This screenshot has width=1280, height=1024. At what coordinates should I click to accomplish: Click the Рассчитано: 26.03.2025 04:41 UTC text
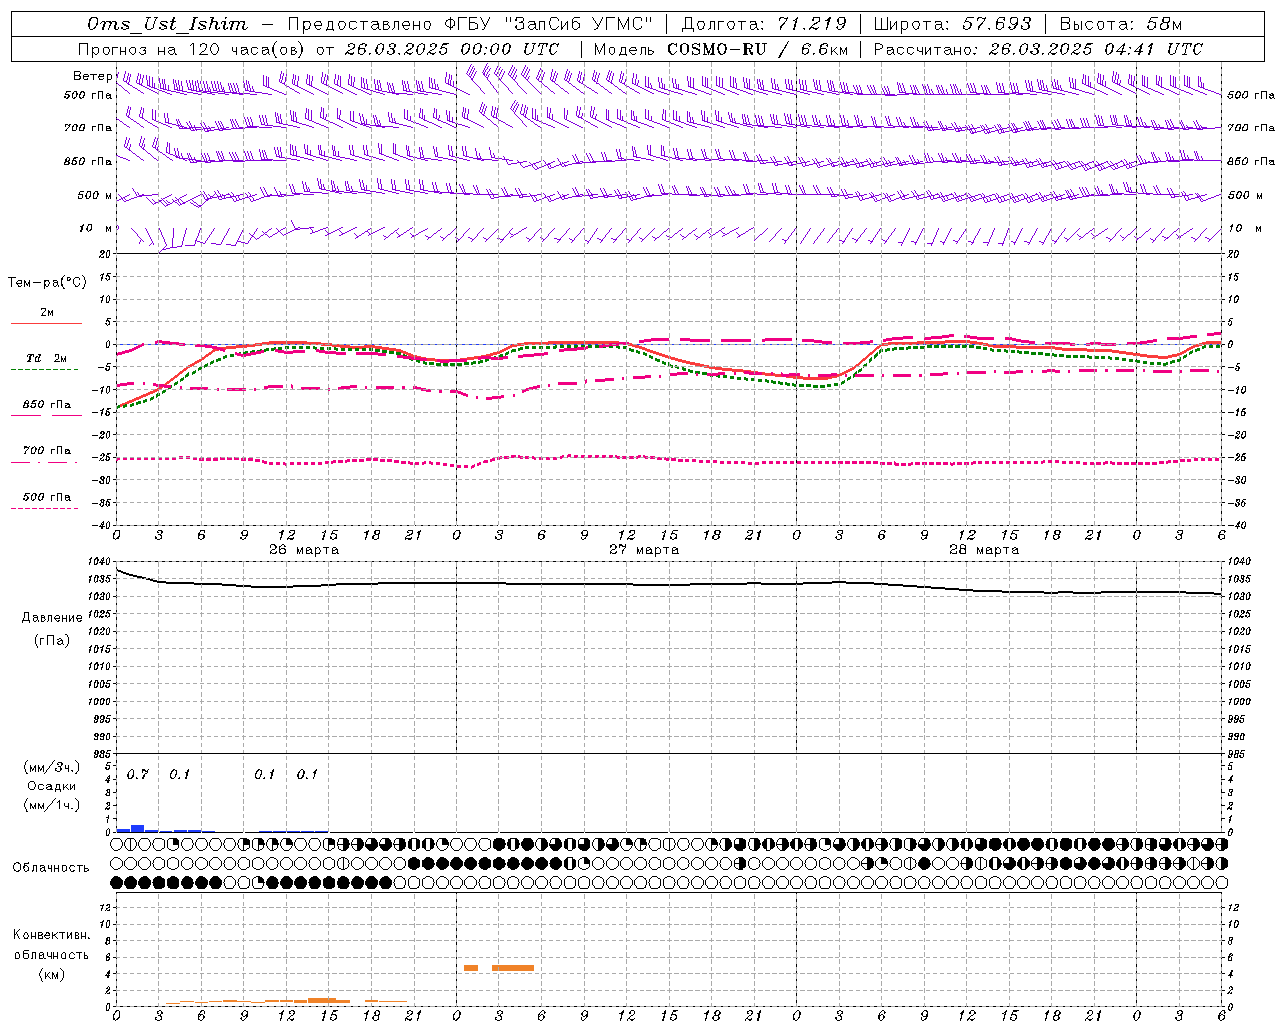pyautogui.click(x=1038, y=49)
